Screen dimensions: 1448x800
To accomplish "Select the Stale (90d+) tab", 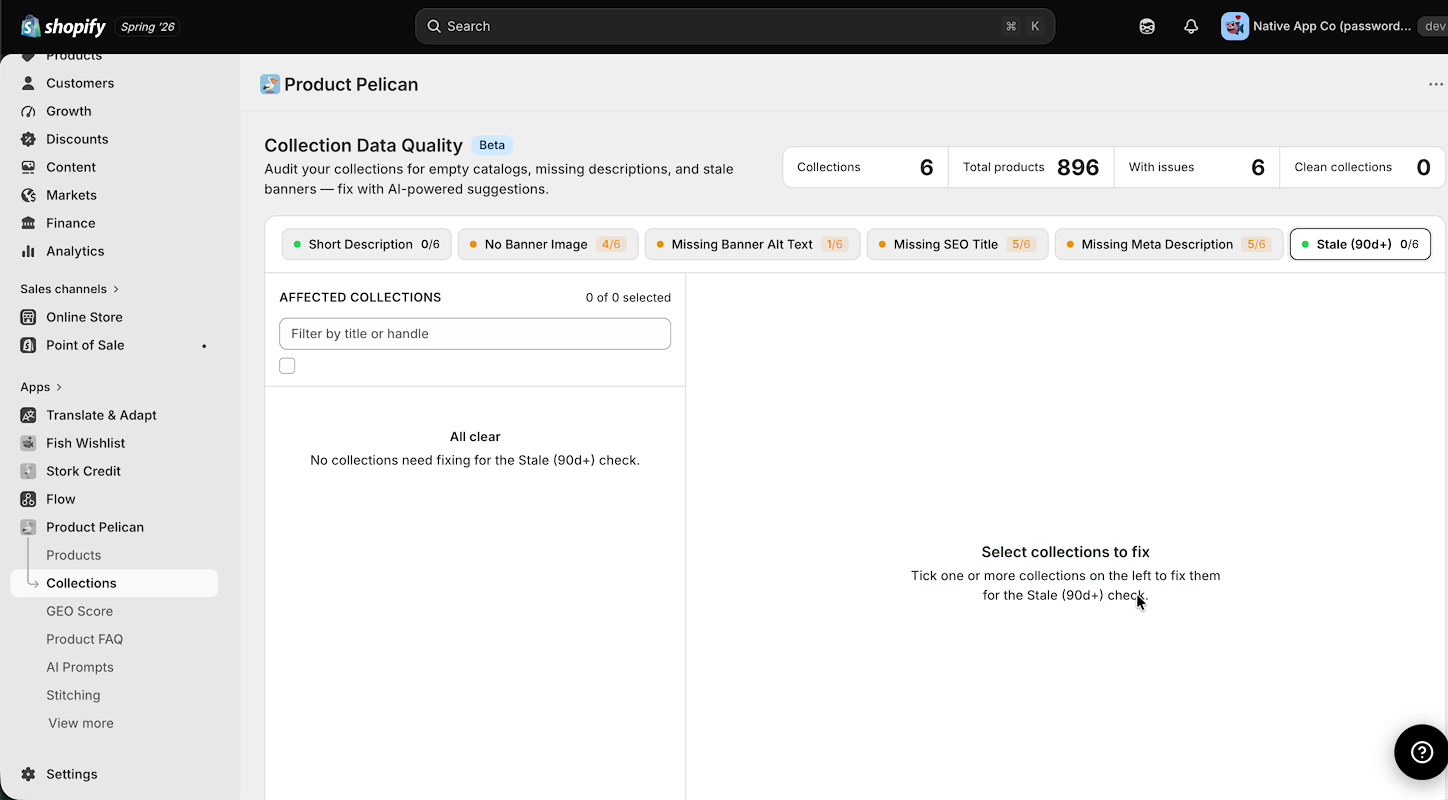I will pos(1360,244).
